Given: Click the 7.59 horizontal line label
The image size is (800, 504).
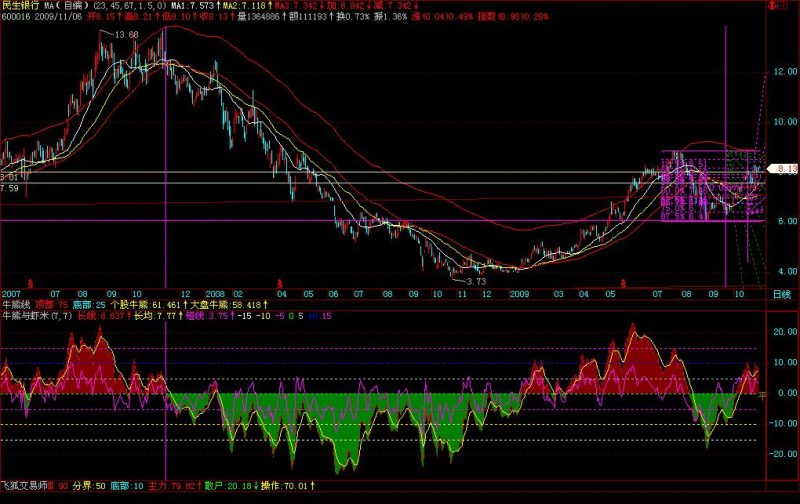Looking at the screenshot, I should [9, 189].
